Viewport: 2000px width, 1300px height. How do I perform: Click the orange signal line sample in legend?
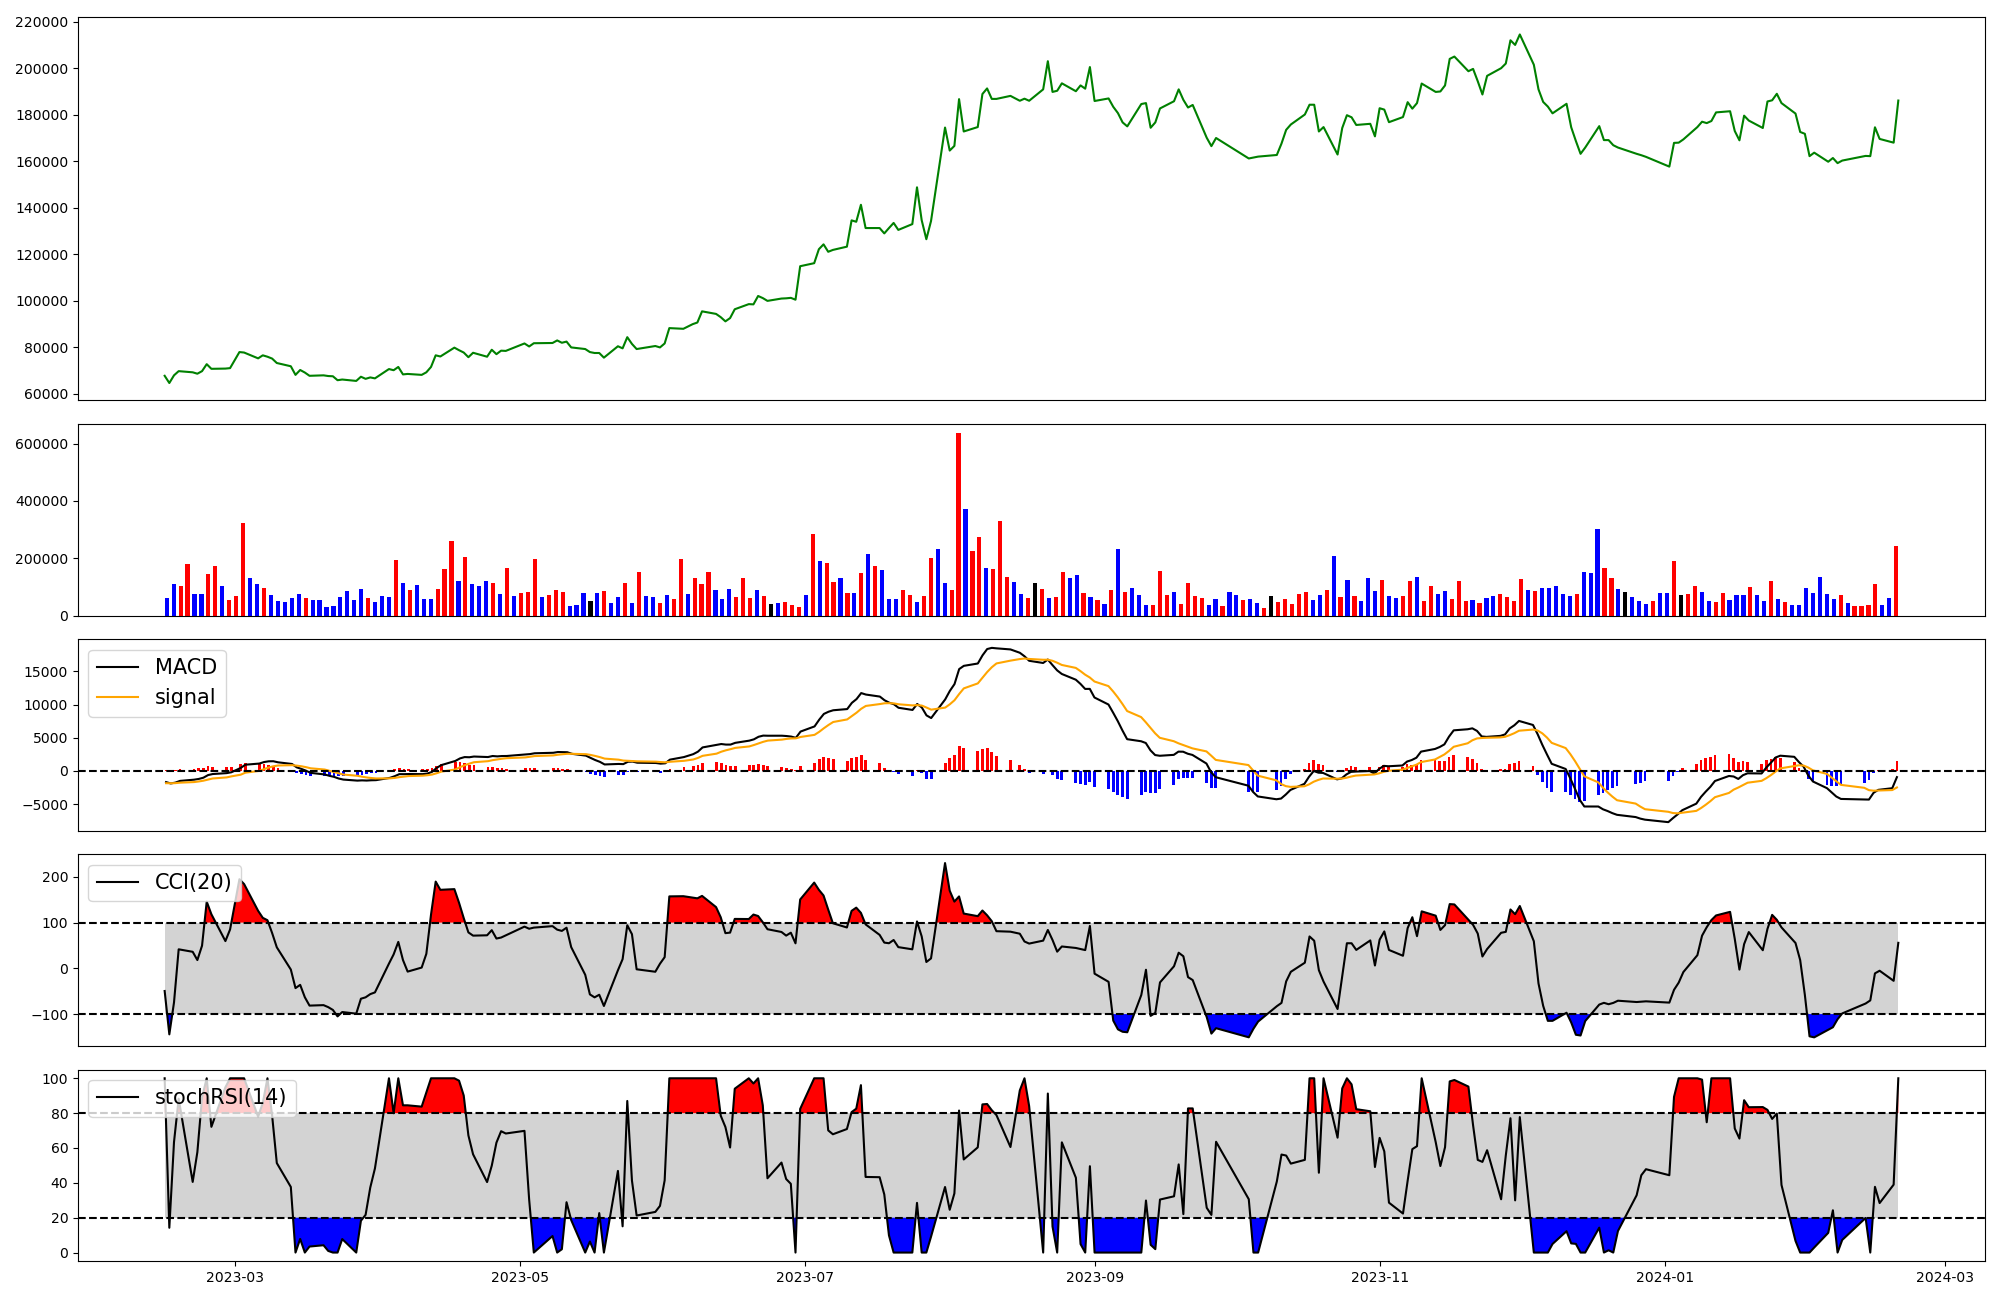tap(119, 698)
